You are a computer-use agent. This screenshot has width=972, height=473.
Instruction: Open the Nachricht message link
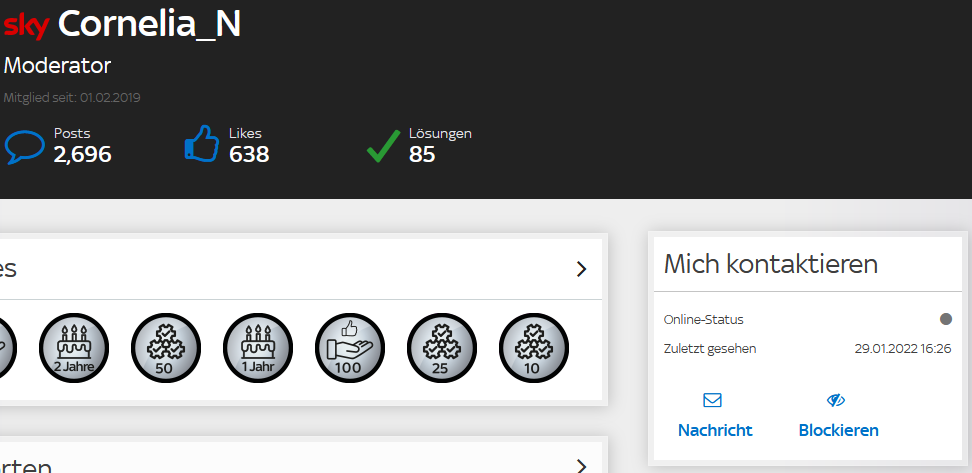715,430
